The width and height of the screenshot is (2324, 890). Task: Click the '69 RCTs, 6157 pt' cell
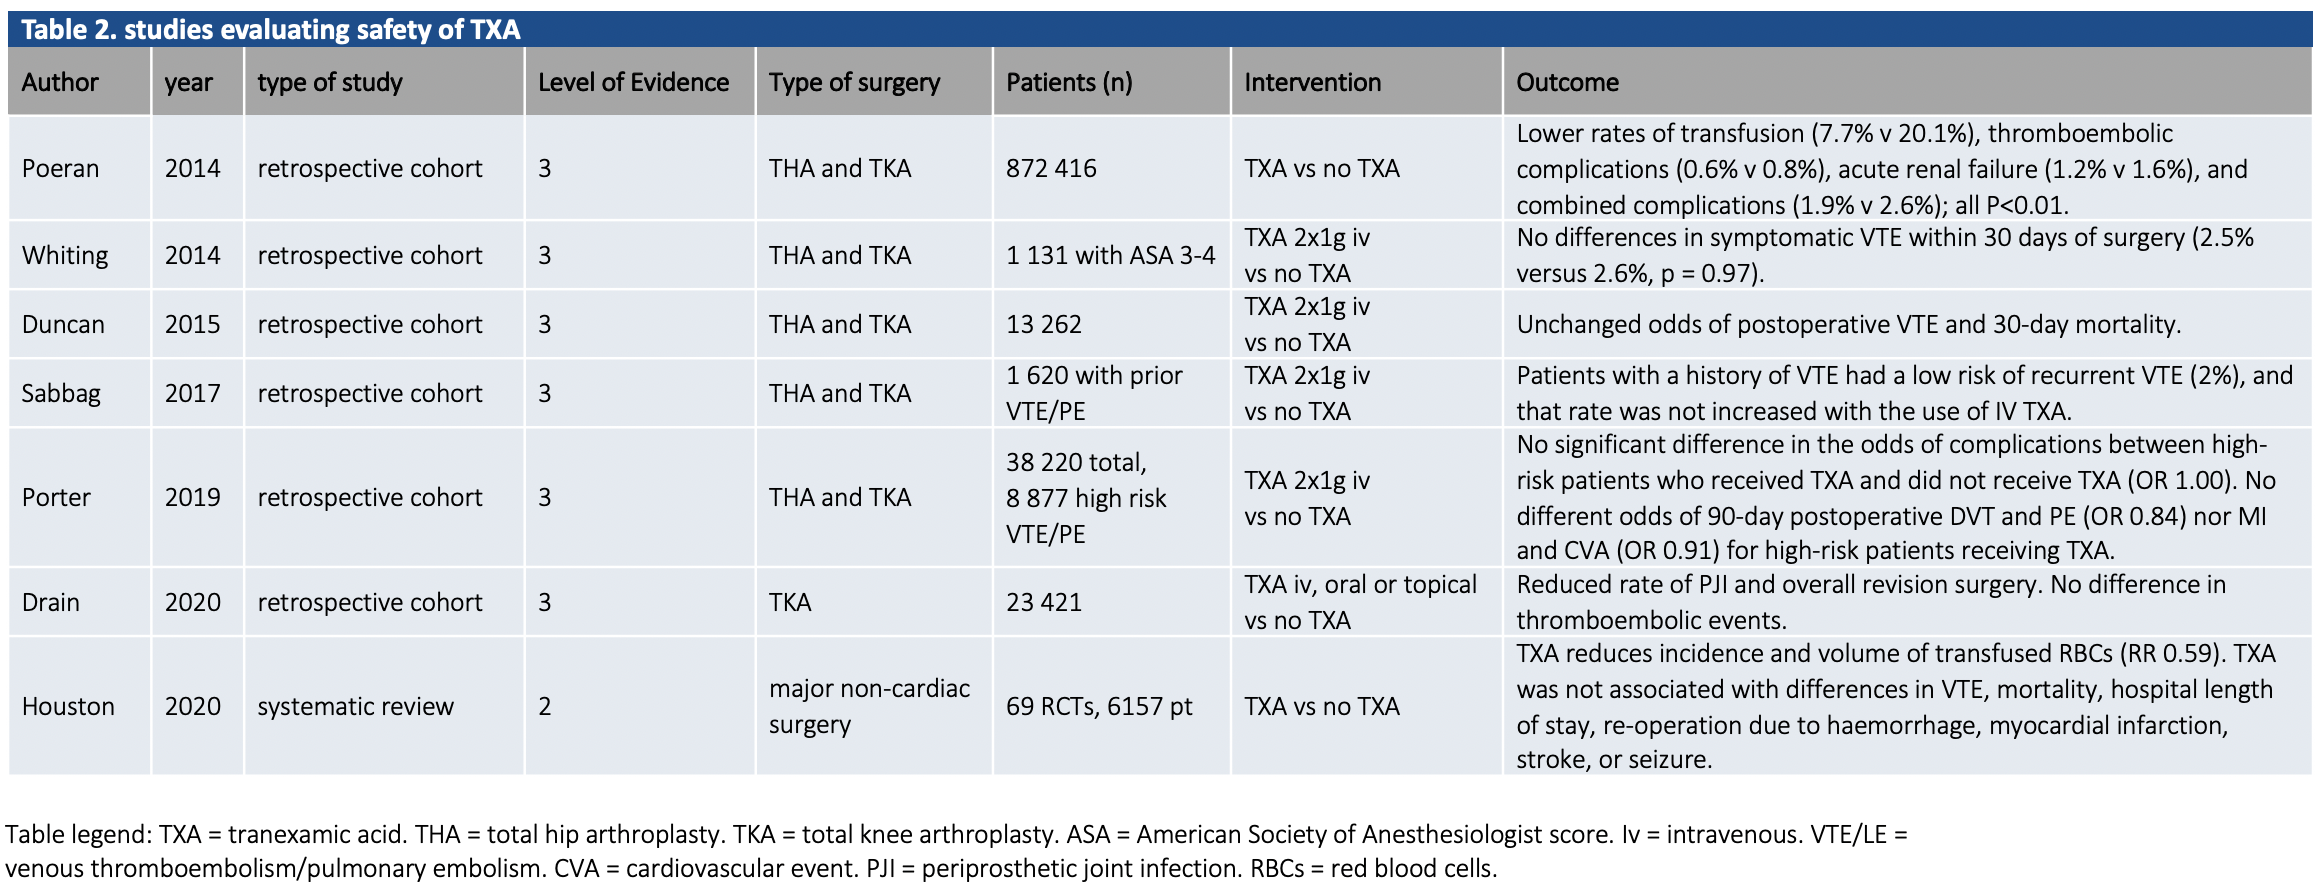(x=1099, y=706)
